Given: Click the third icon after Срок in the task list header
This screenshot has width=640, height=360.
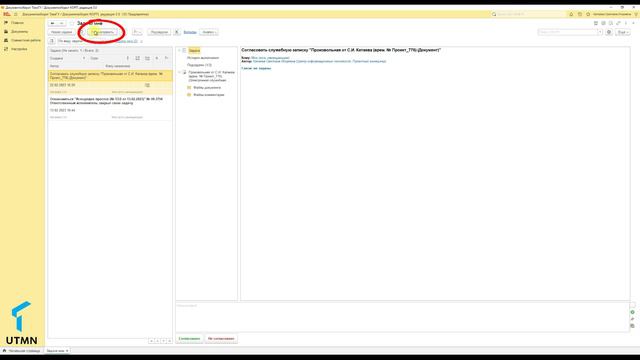Looking at the screenshot, I should (x=147, y=58).
